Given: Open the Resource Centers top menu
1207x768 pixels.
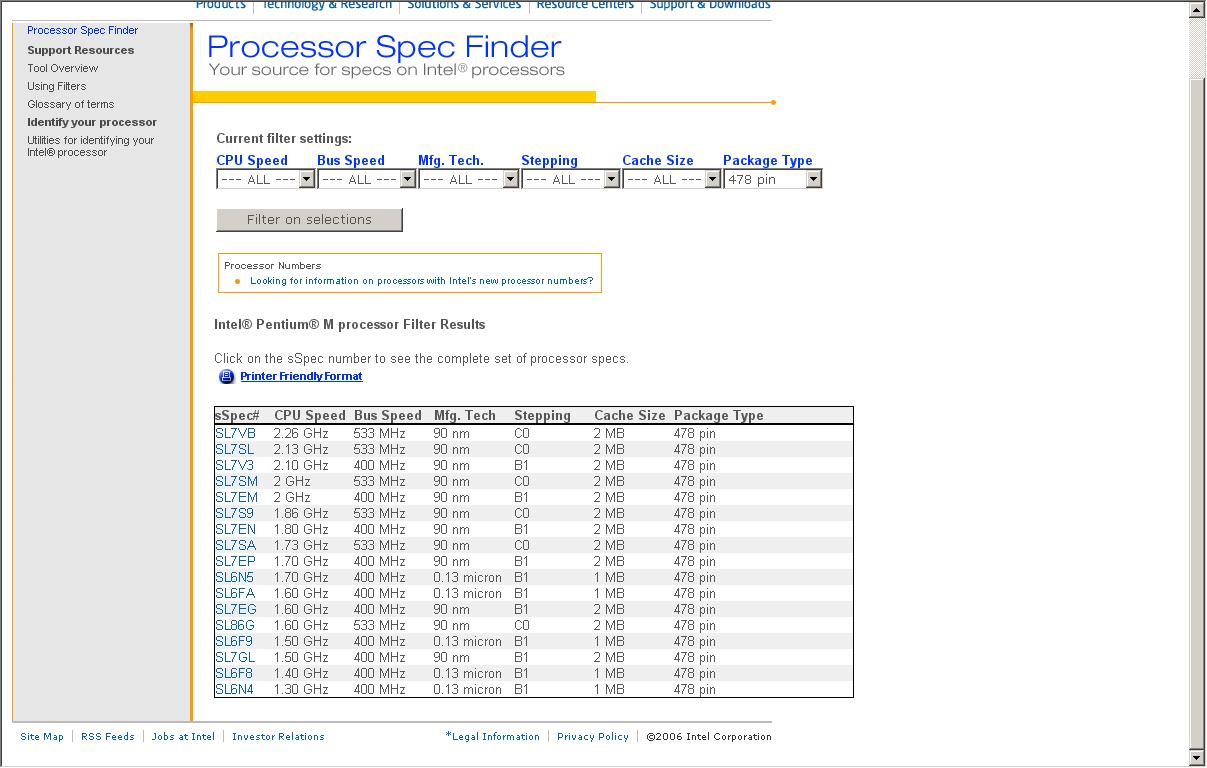Looking at the screenshot, I should pos(585,5).
